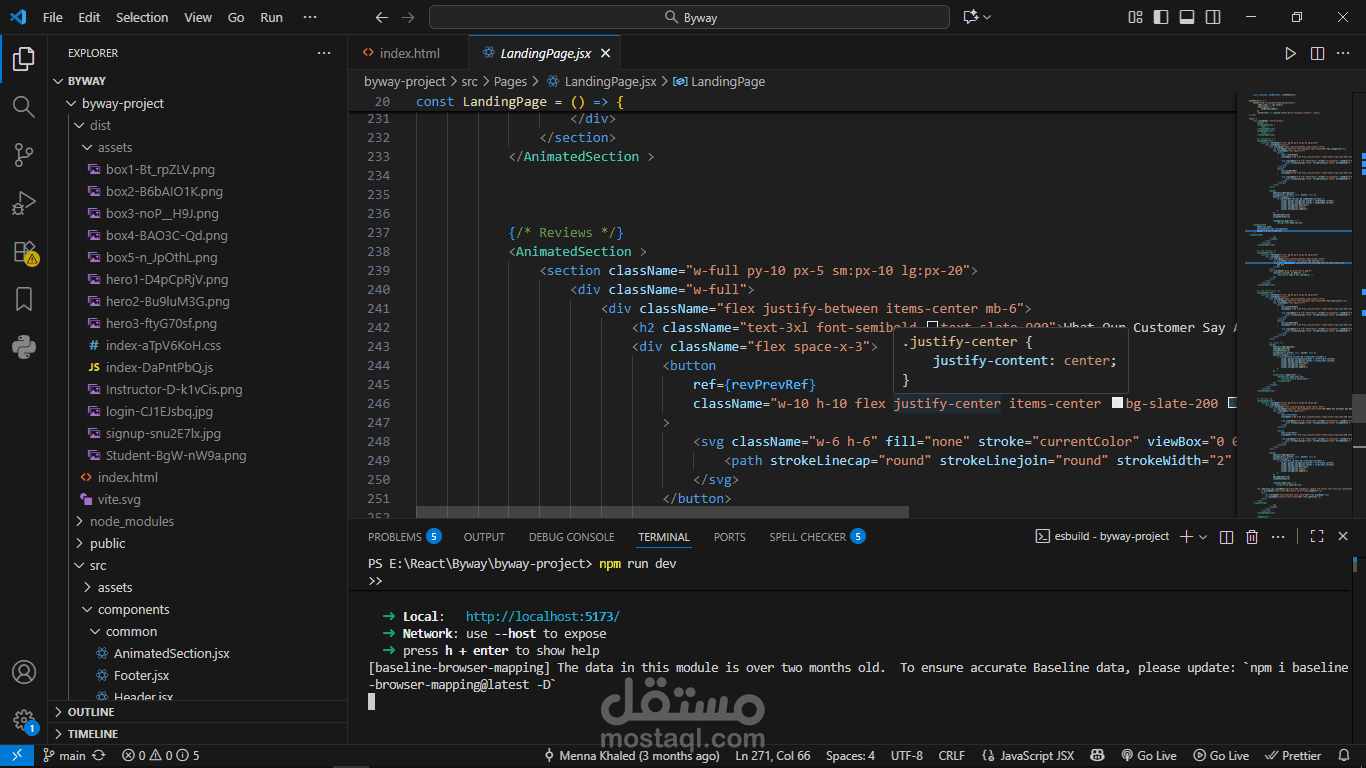Open the http://localhost:5173/ link in terminal
The width and height of the screenshot is (1366, 768).
pyautogui.click(x=543, y=616)
